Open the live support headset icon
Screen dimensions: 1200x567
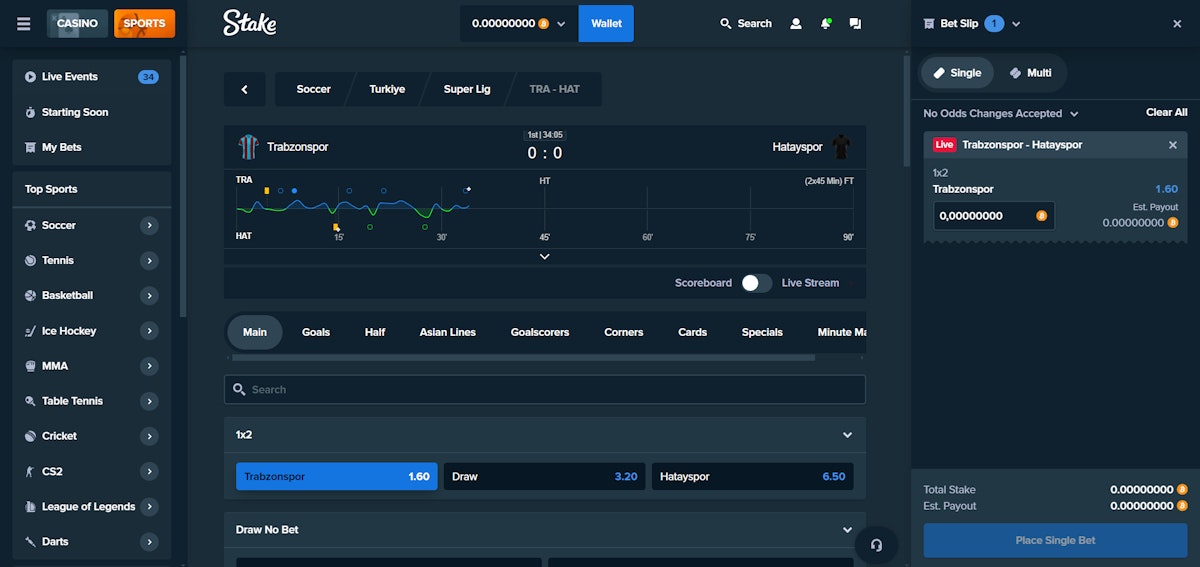tap(877, 545)
